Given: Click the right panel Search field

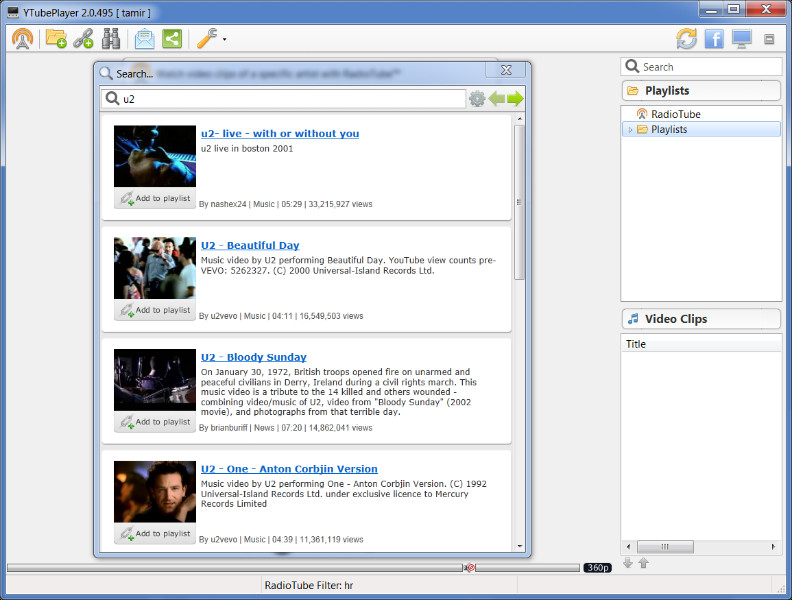Looking at the screenshot, I should [701, 67].
